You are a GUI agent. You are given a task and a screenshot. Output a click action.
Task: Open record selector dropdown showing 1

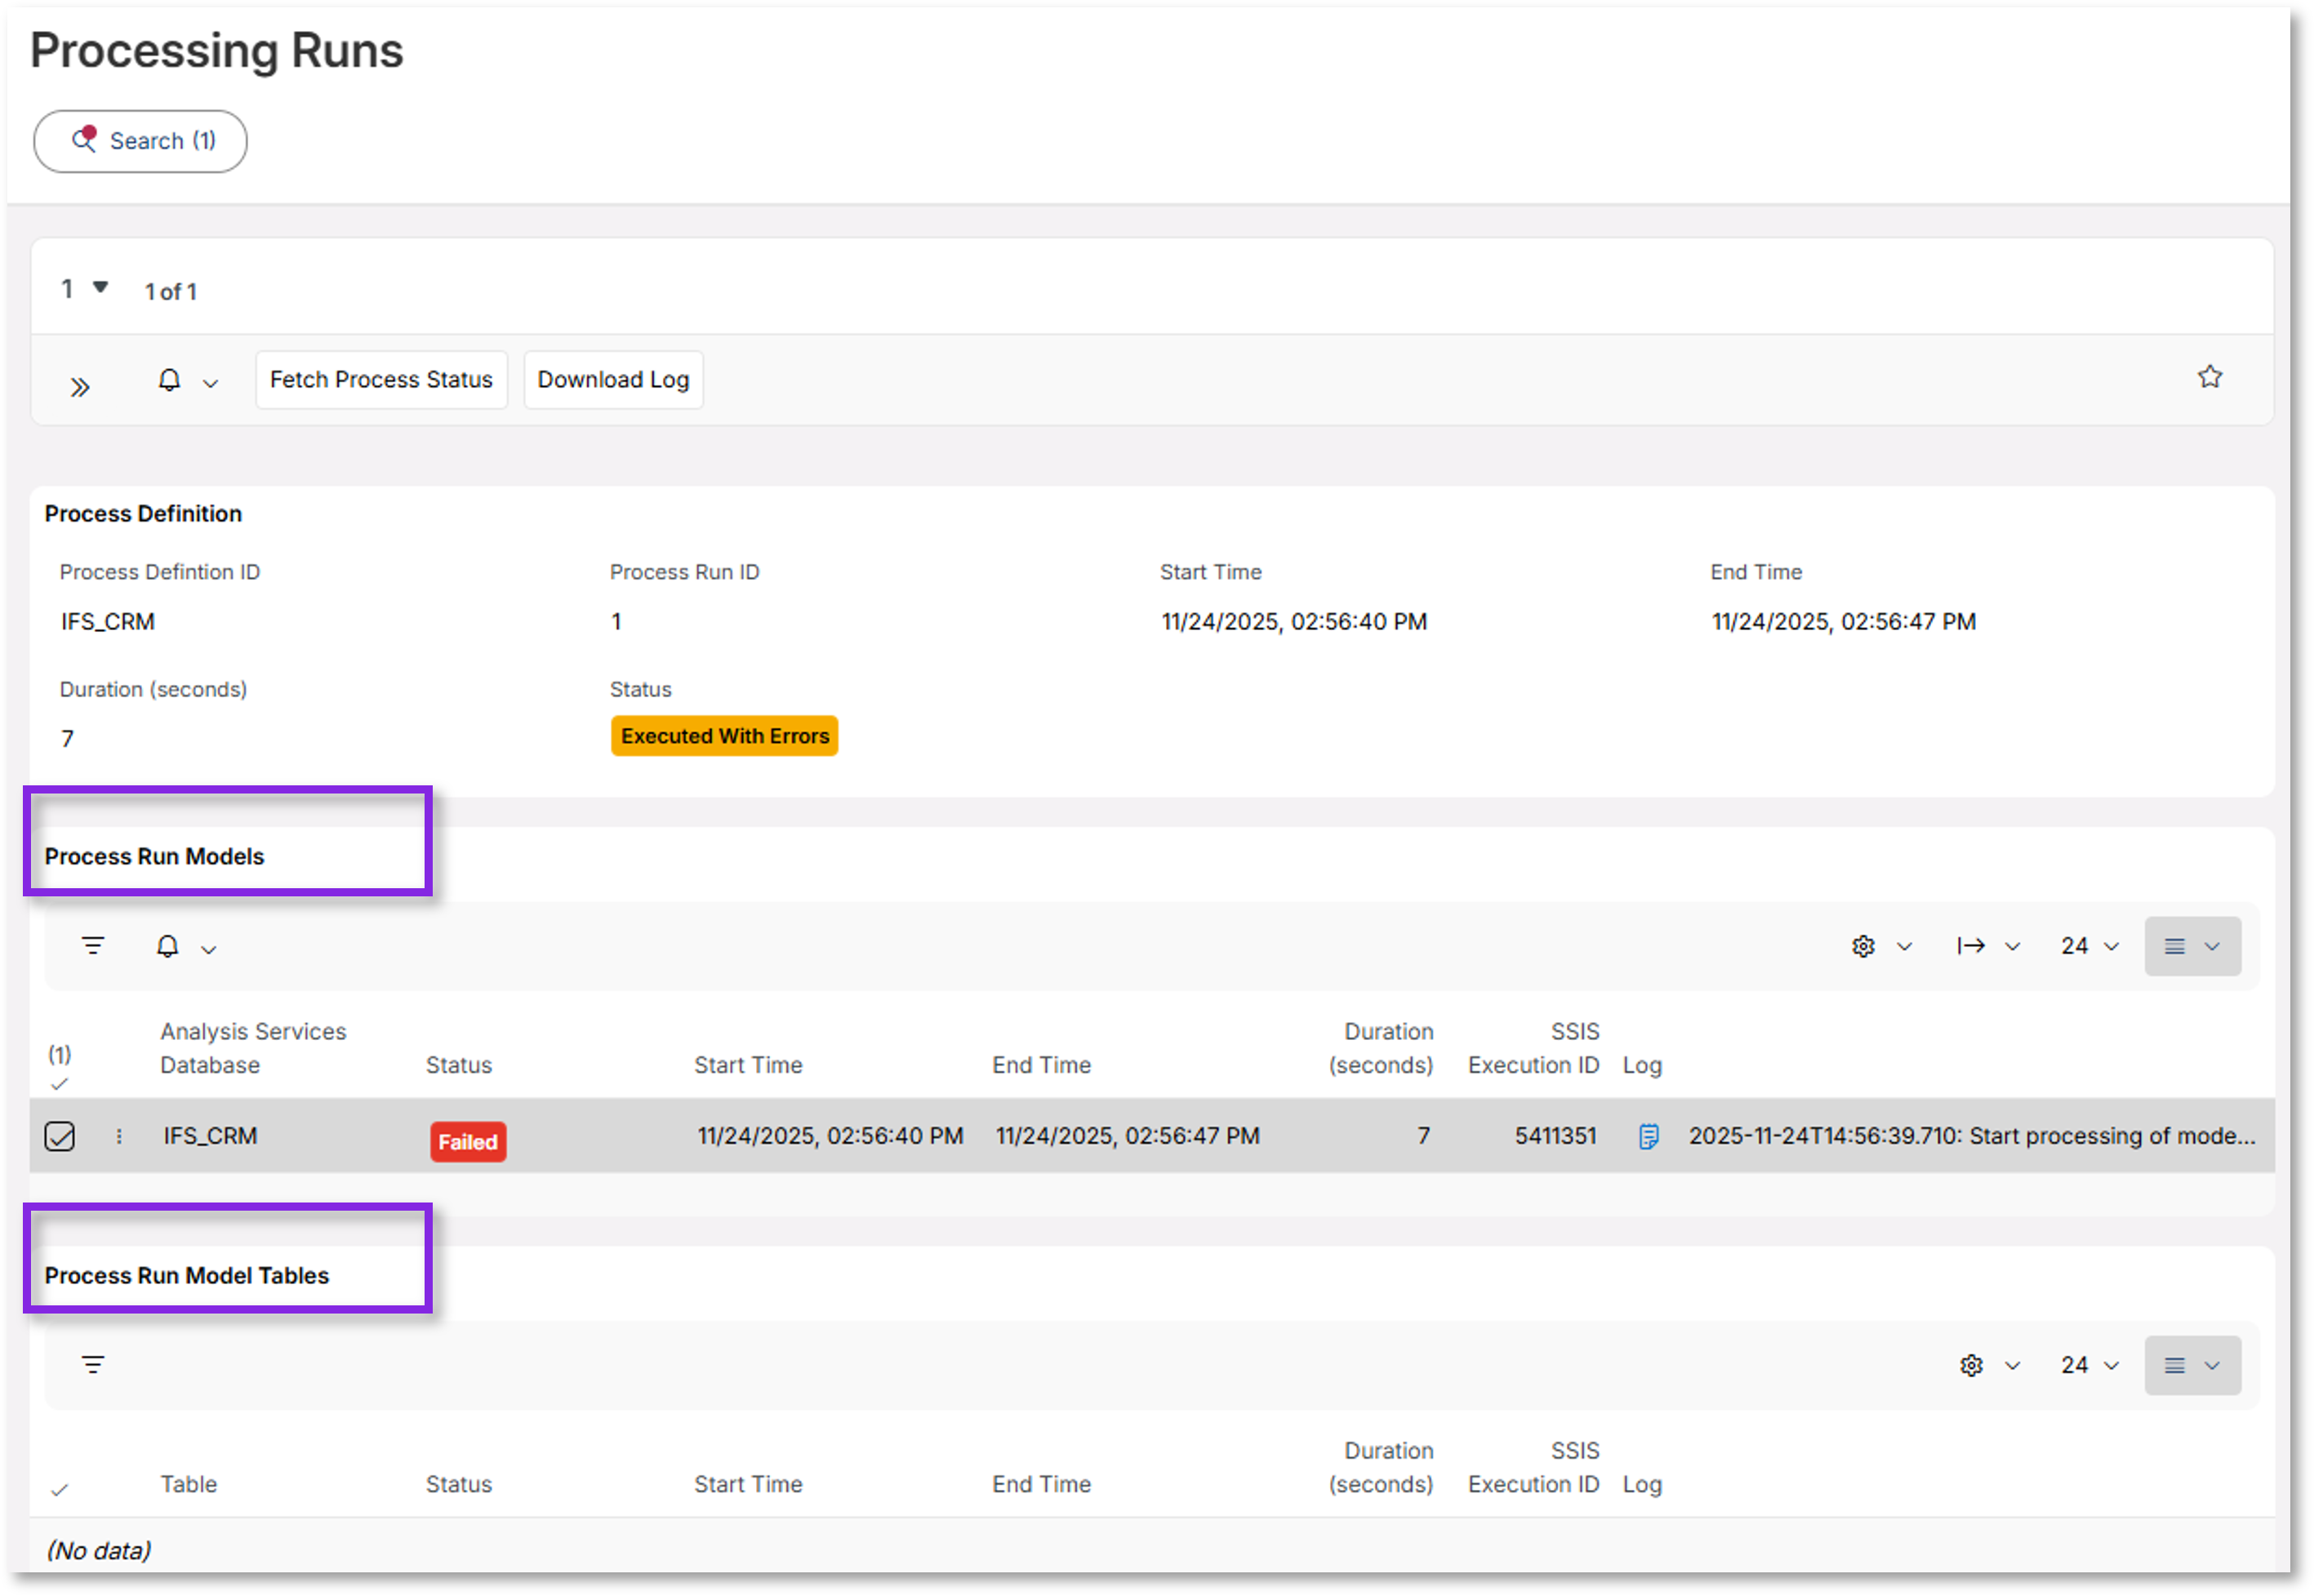[x=84, y=289]
